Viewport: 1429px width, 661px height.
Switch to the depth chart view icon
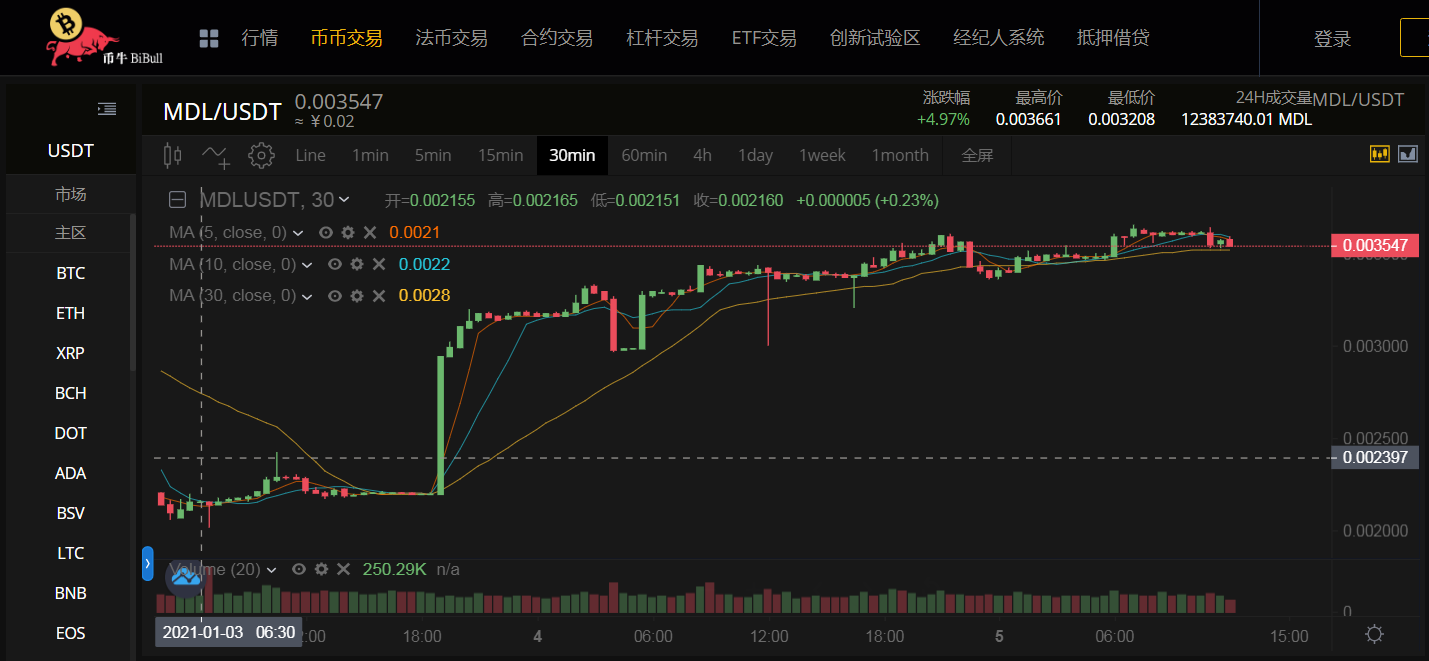[x=1408, y=154]
